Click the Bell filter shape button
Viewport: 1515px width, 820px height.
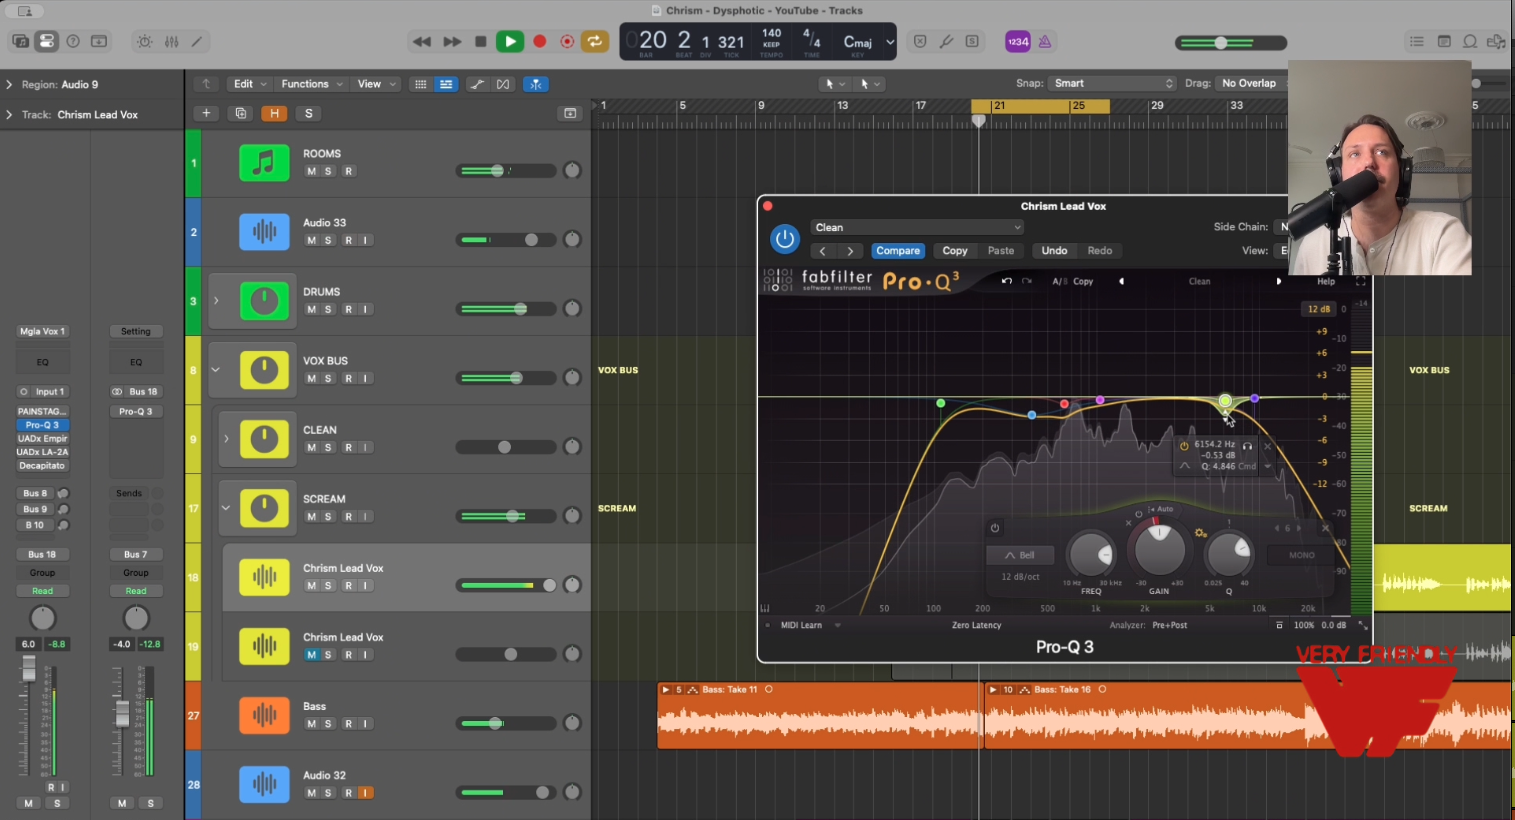1020,555
